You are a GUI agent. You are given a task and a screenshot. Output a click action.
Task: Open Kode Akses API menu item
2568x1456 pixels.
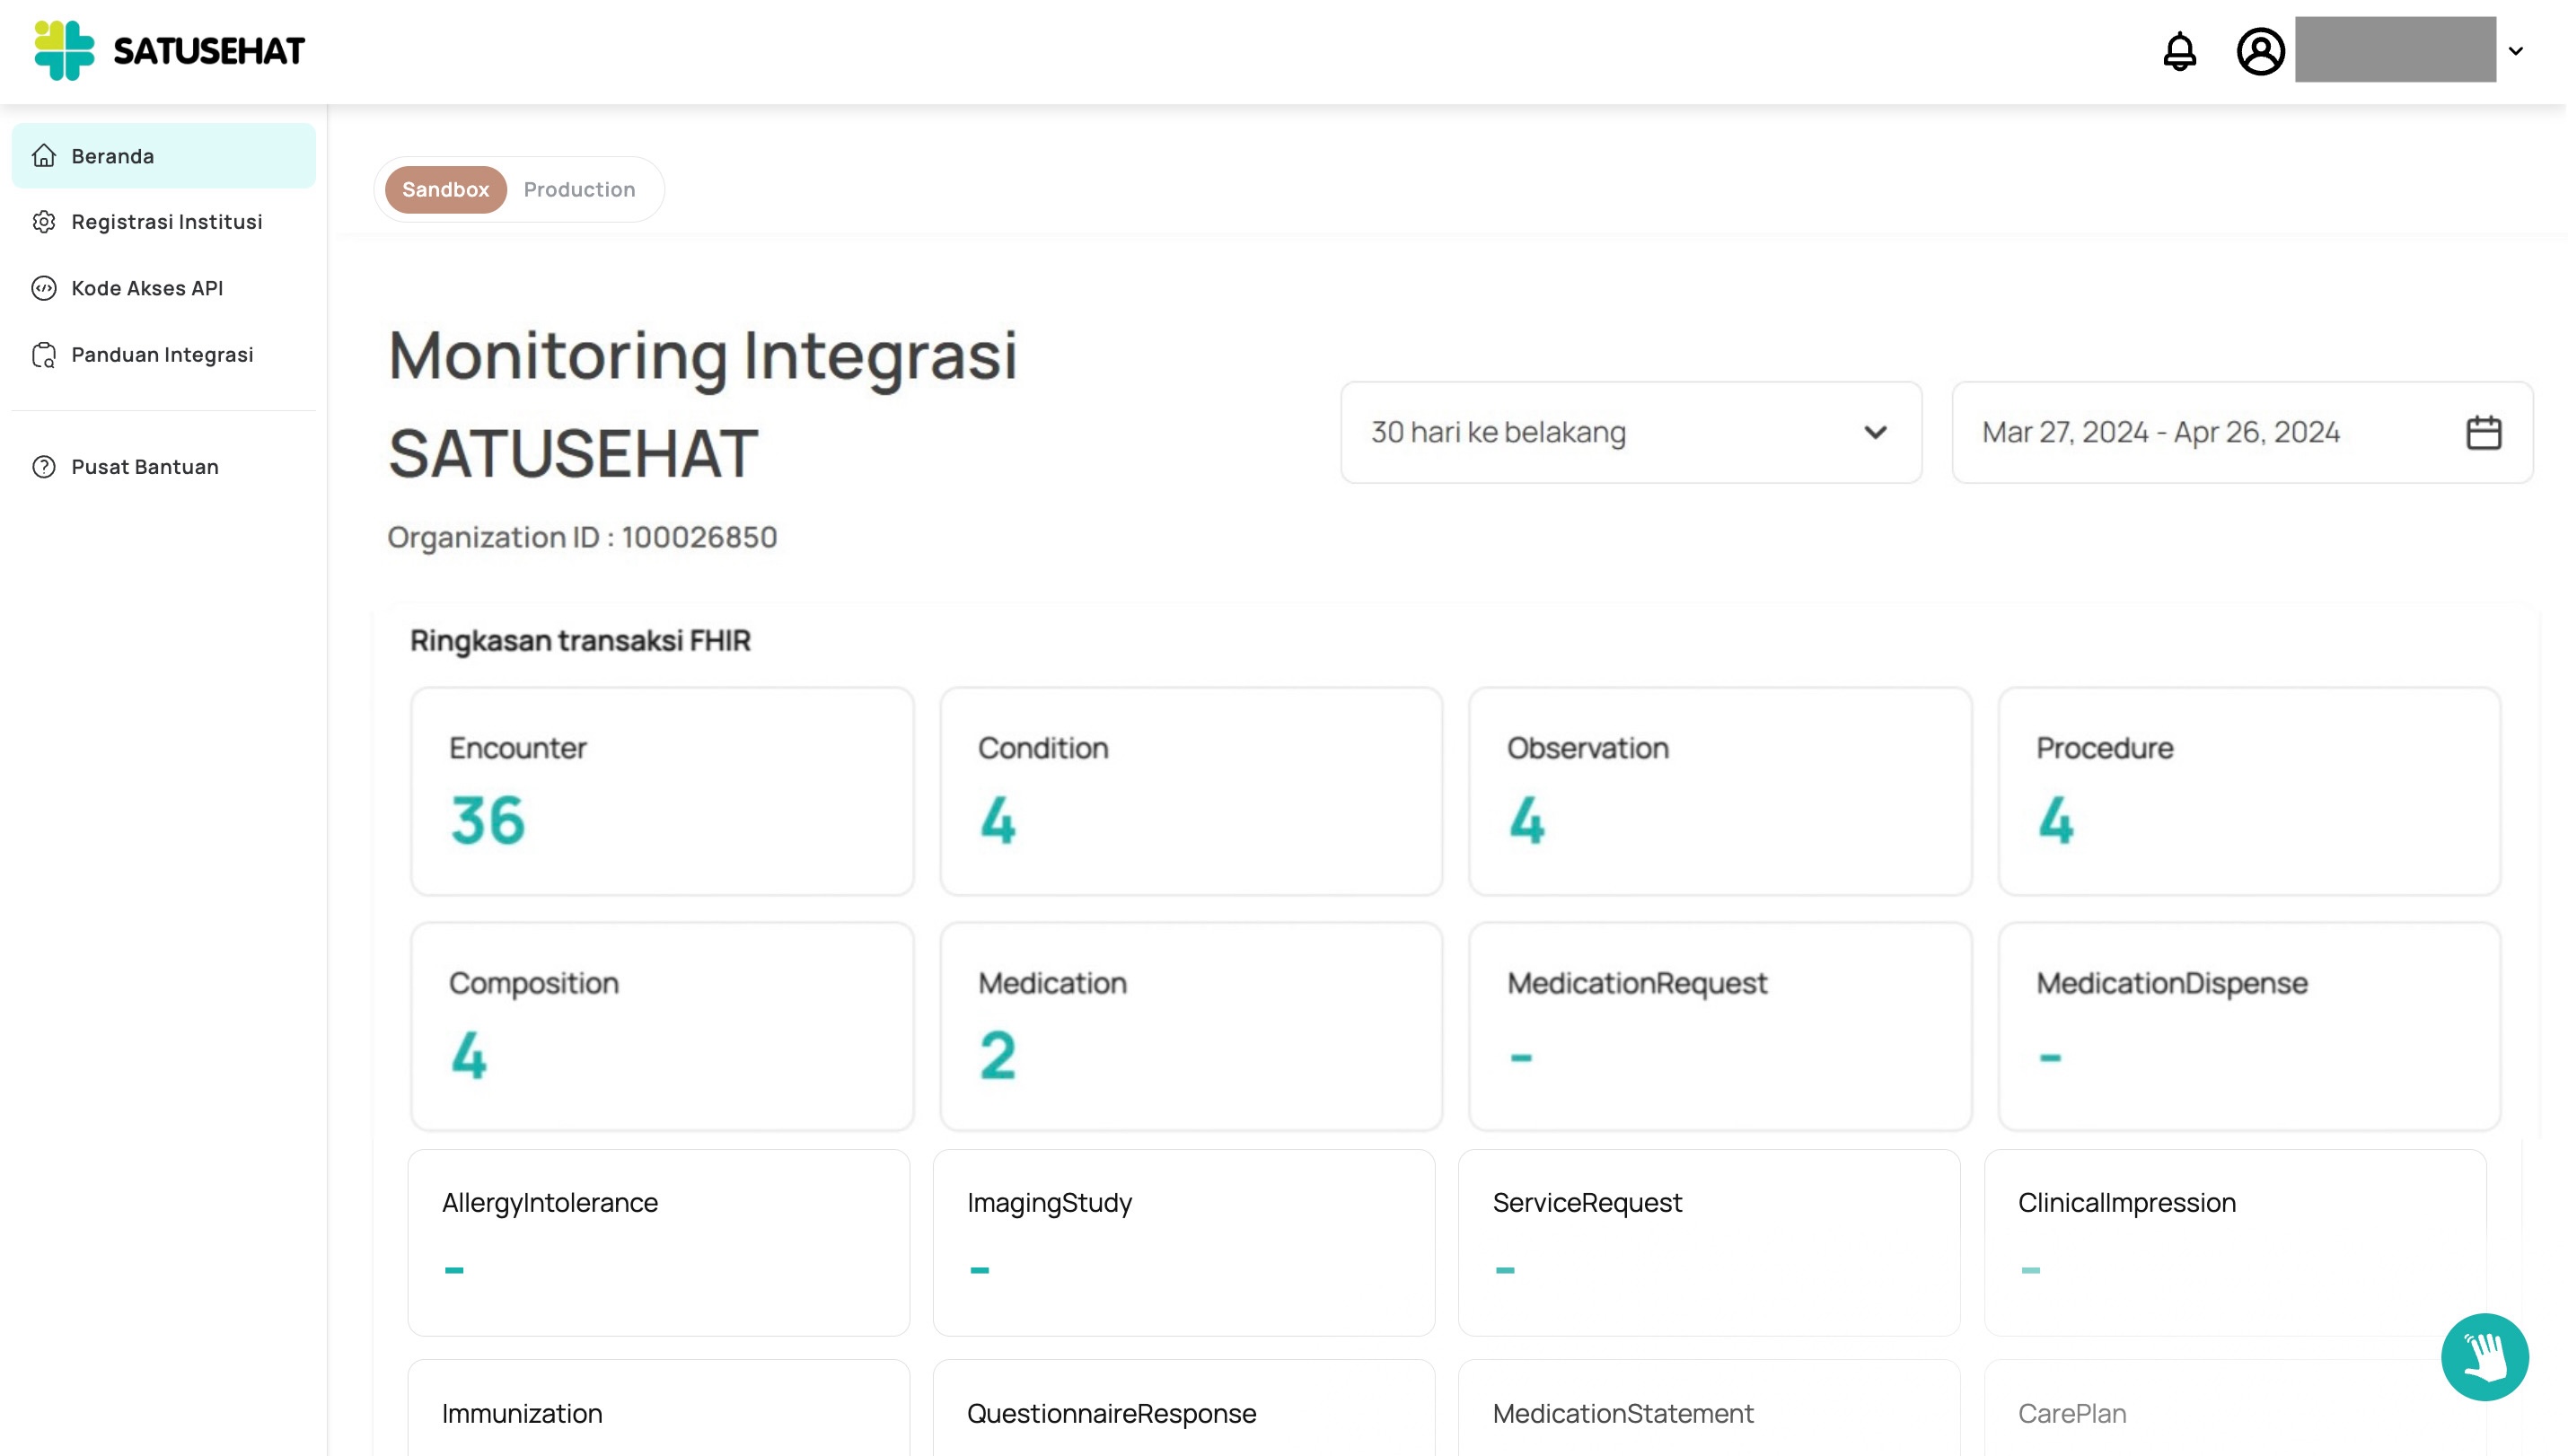click(164, 288)
